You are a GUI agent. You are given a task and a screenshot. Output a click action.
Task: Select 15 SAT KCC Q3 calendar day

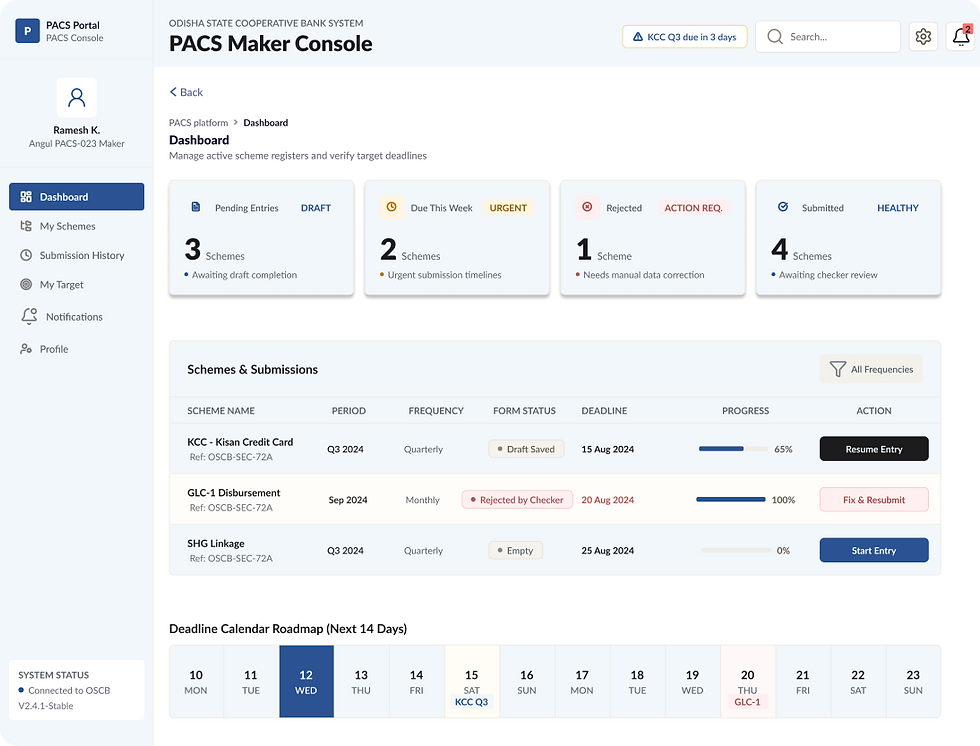pos(472,681)
